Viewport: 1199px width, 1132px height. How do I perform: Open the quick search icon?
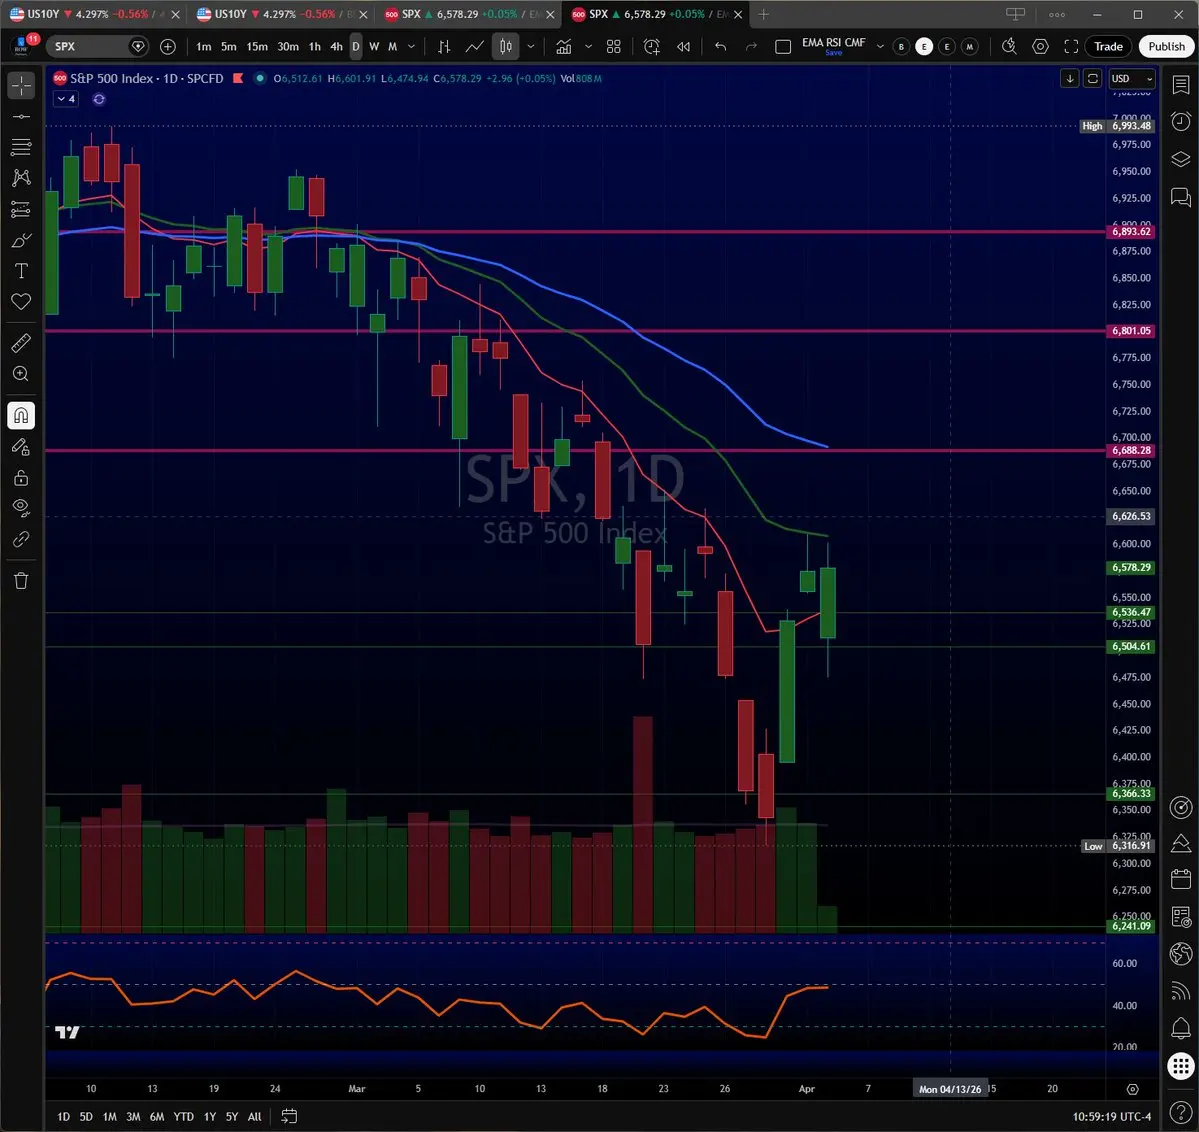click(1009, 47)
